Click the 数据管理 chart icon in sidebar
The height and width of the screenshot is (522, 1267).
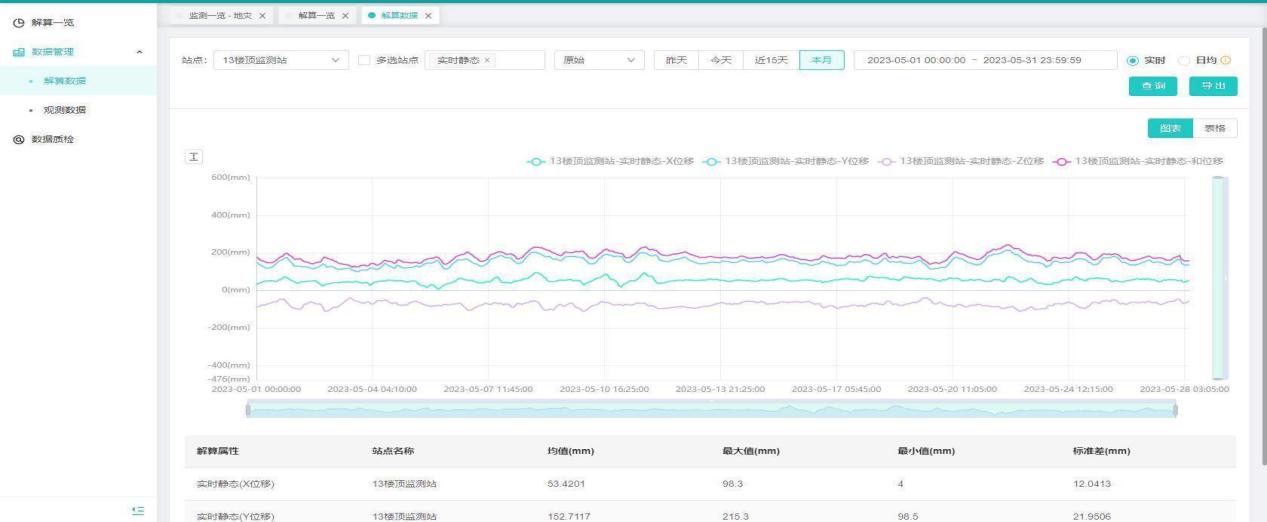[x=18, y=51]
